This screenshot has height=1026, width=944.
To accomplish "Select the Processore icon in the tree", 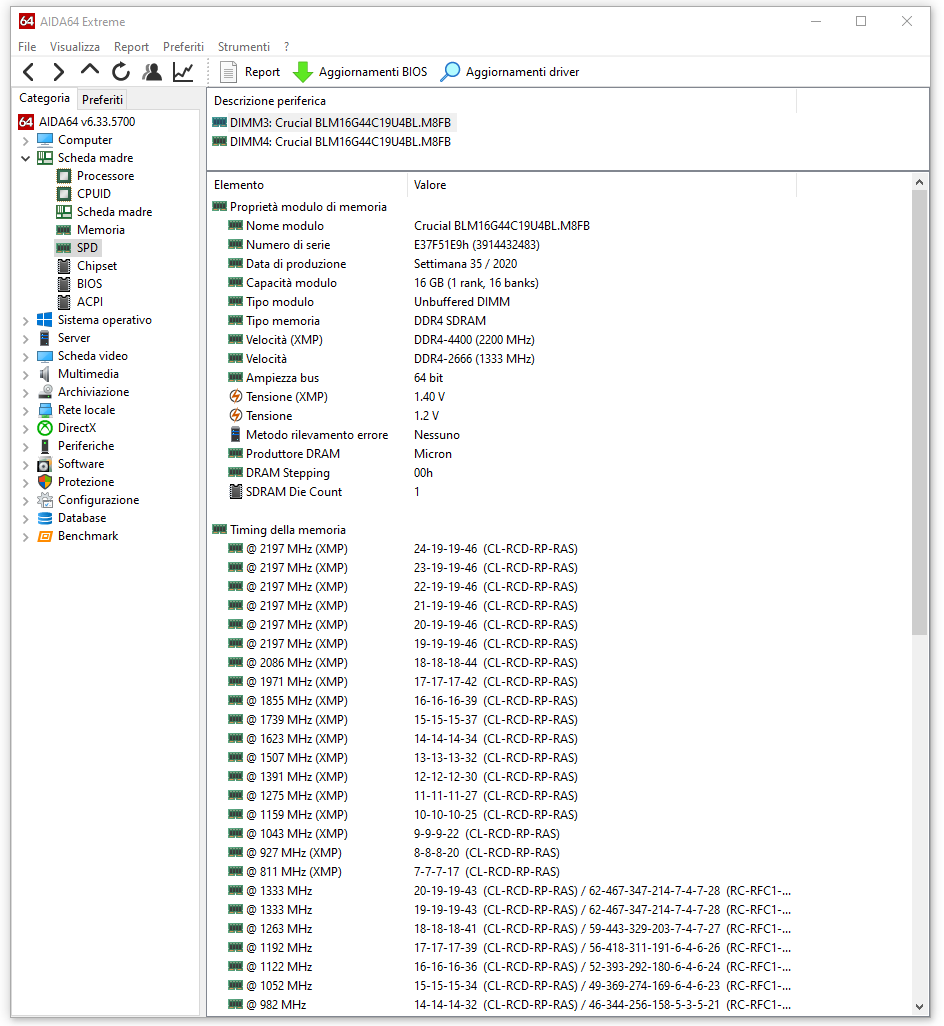I will coord(63,176).
